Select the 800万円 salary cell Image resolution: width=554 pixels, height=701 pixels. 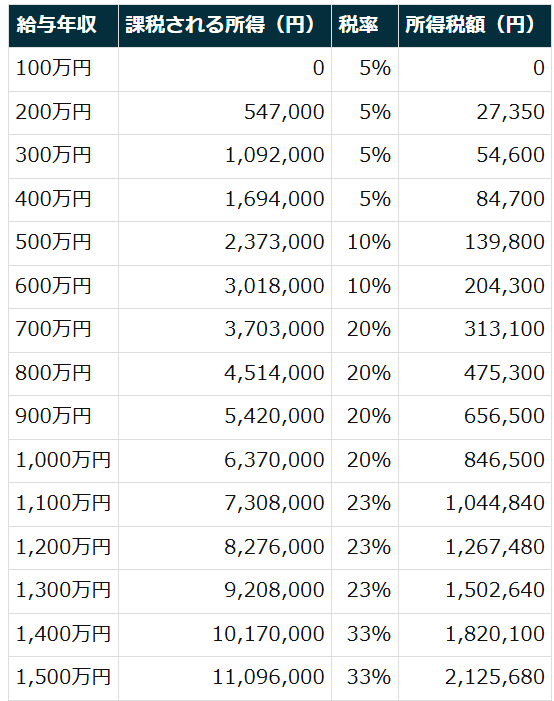[63, 373]
